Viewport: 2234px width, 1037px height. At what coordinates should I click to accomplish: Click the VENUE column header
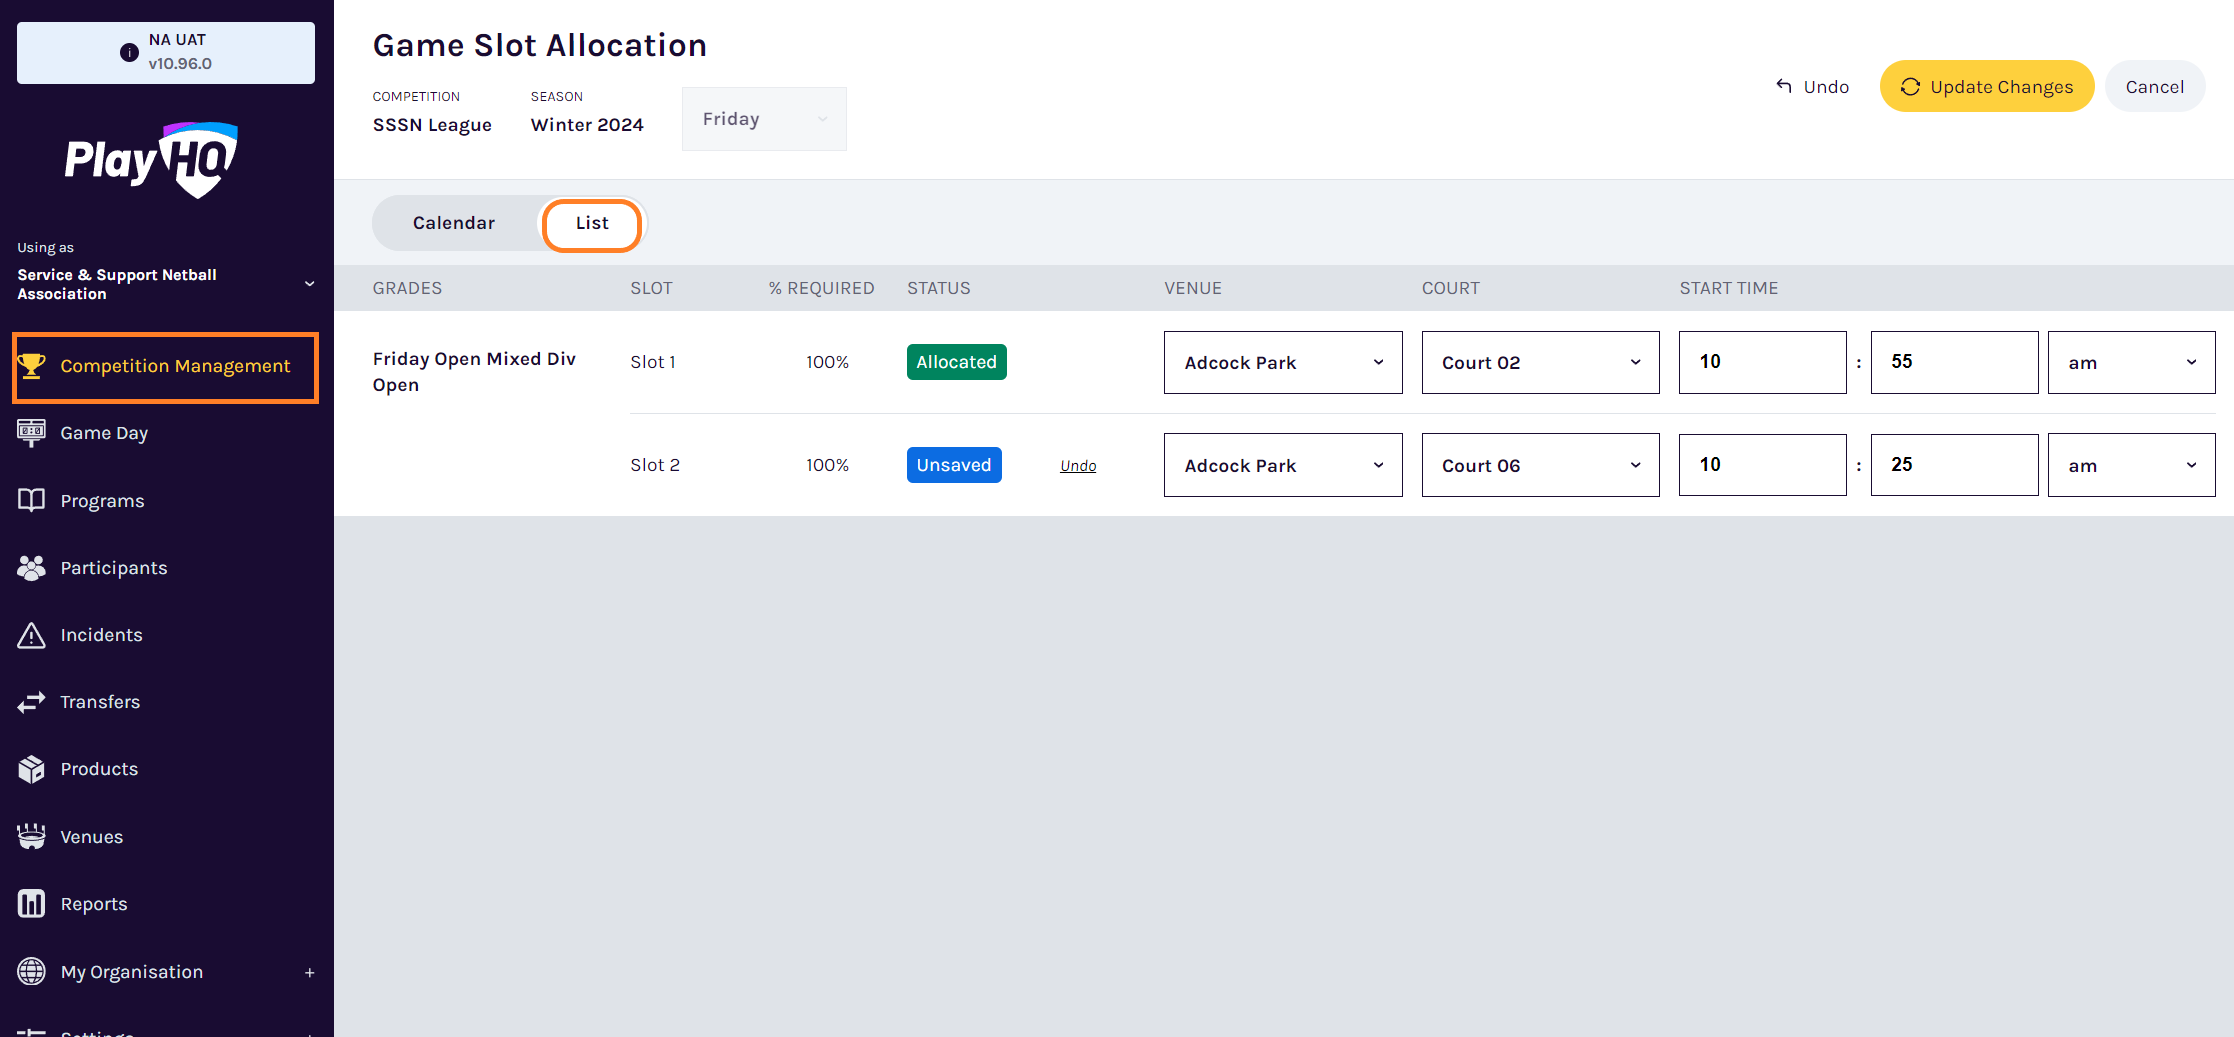[1193, 288]
